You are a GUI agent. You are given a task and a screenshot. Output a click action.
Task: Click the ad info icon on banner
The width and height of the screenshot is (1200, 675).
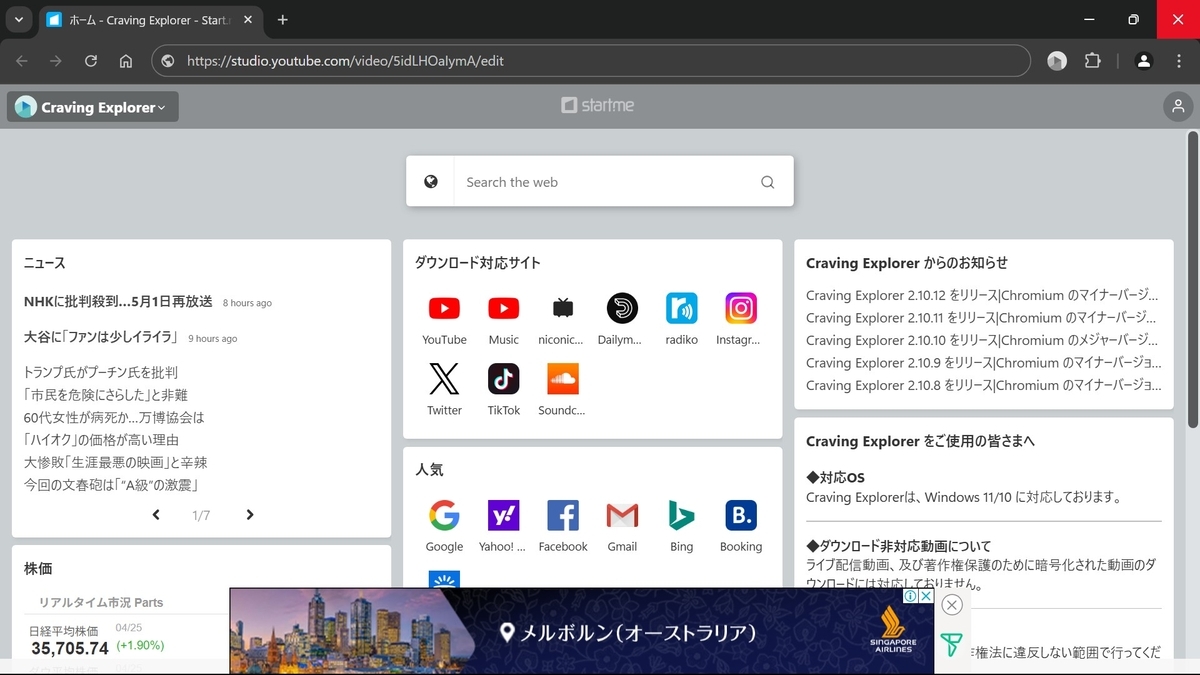point(911,596)
